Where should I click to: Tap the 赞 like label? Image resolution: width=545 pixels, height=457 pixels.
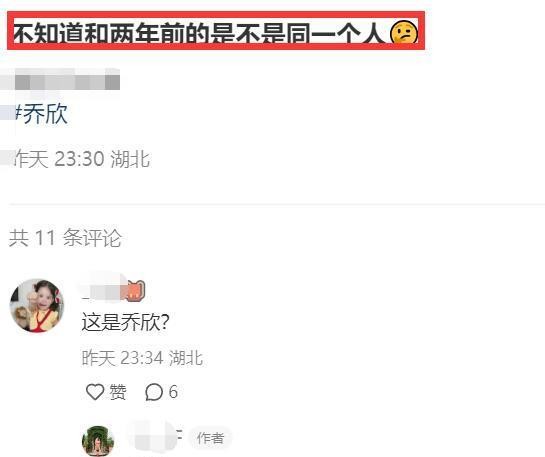117,392
